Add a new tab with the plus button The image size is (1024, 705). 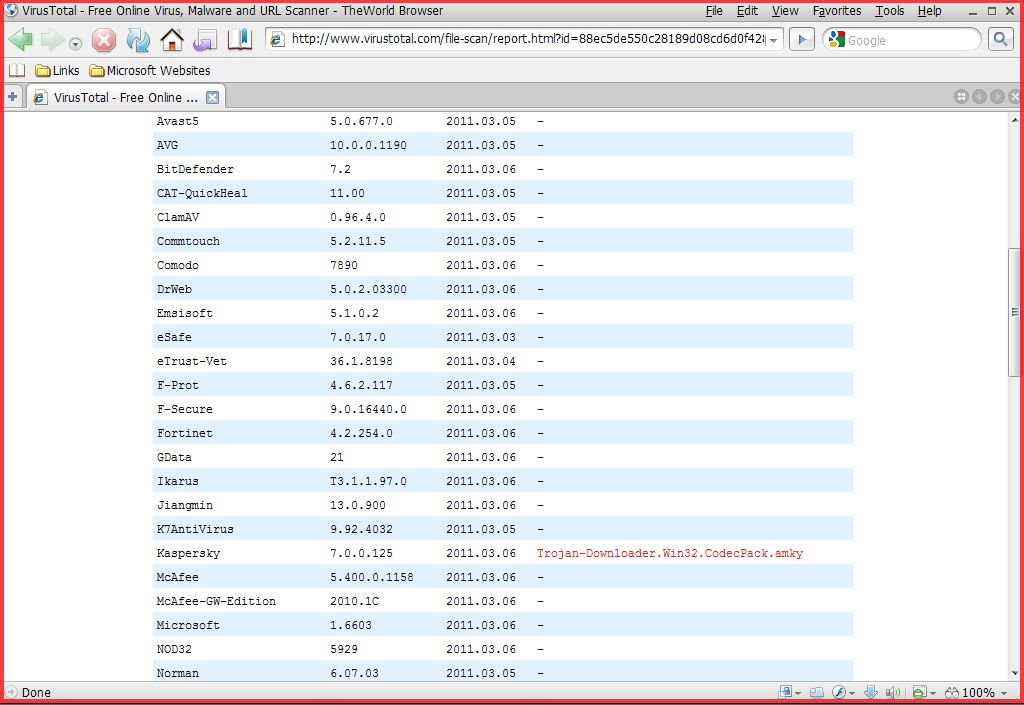tap(12, 97)
